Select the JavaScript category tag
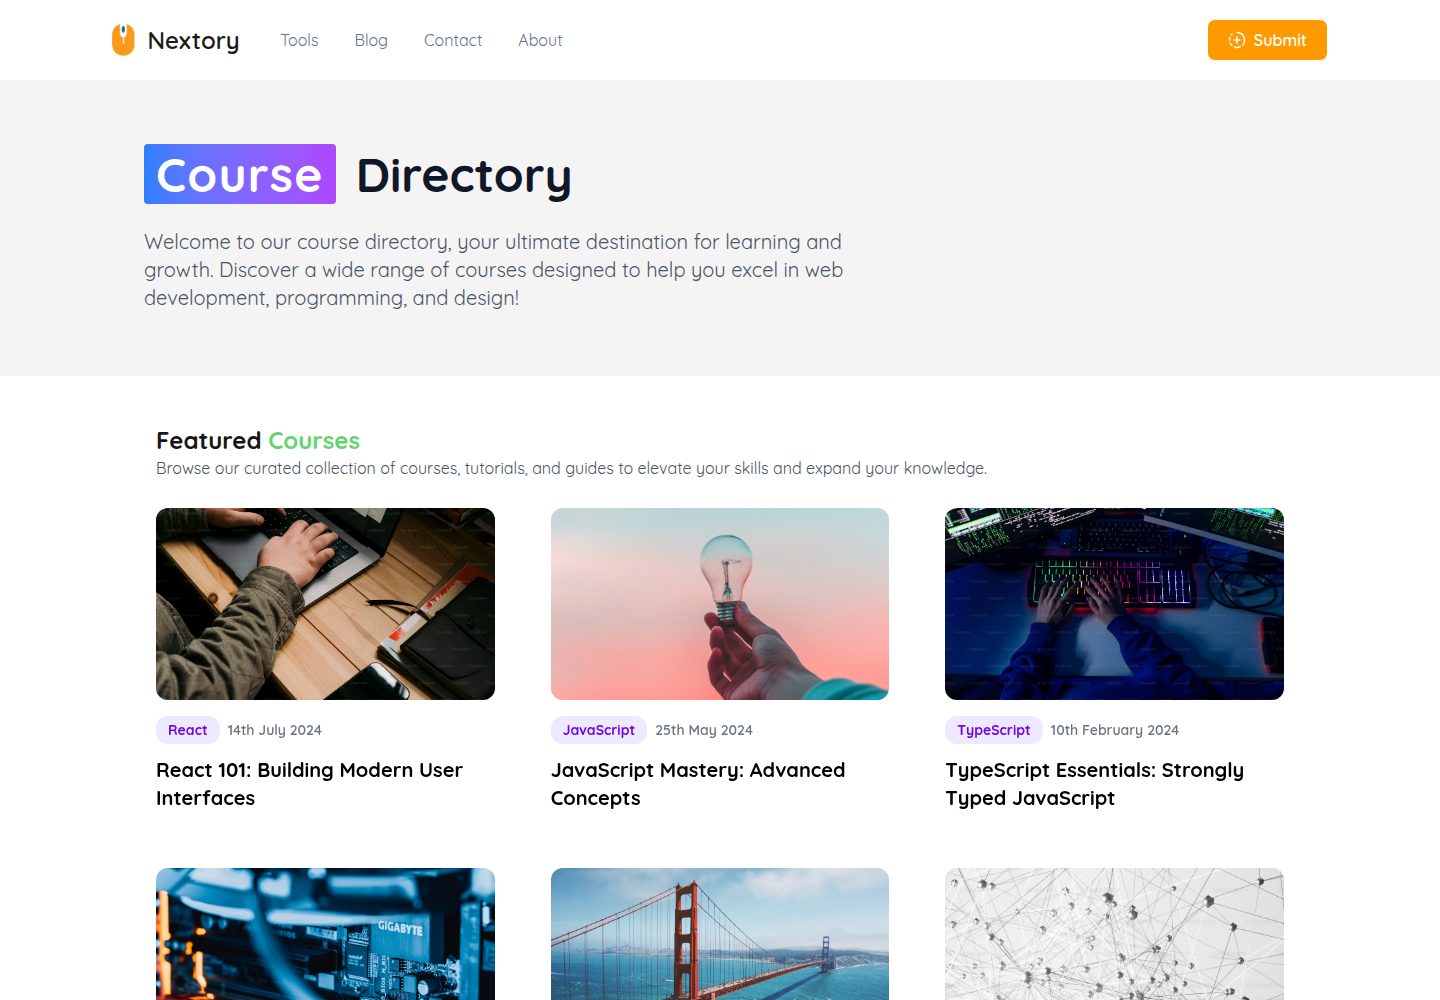1440x1000 pixels. pos(599,730)
